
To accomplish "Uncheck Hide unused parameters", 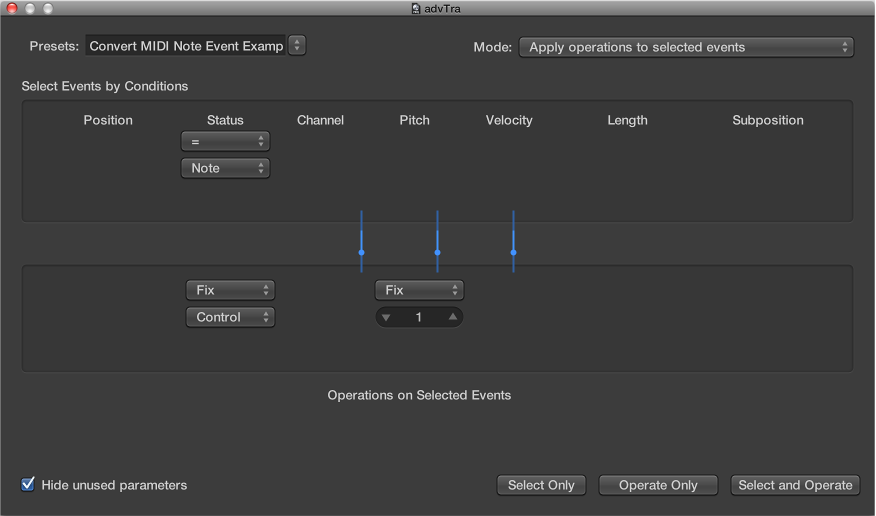I will pos(27,484).
